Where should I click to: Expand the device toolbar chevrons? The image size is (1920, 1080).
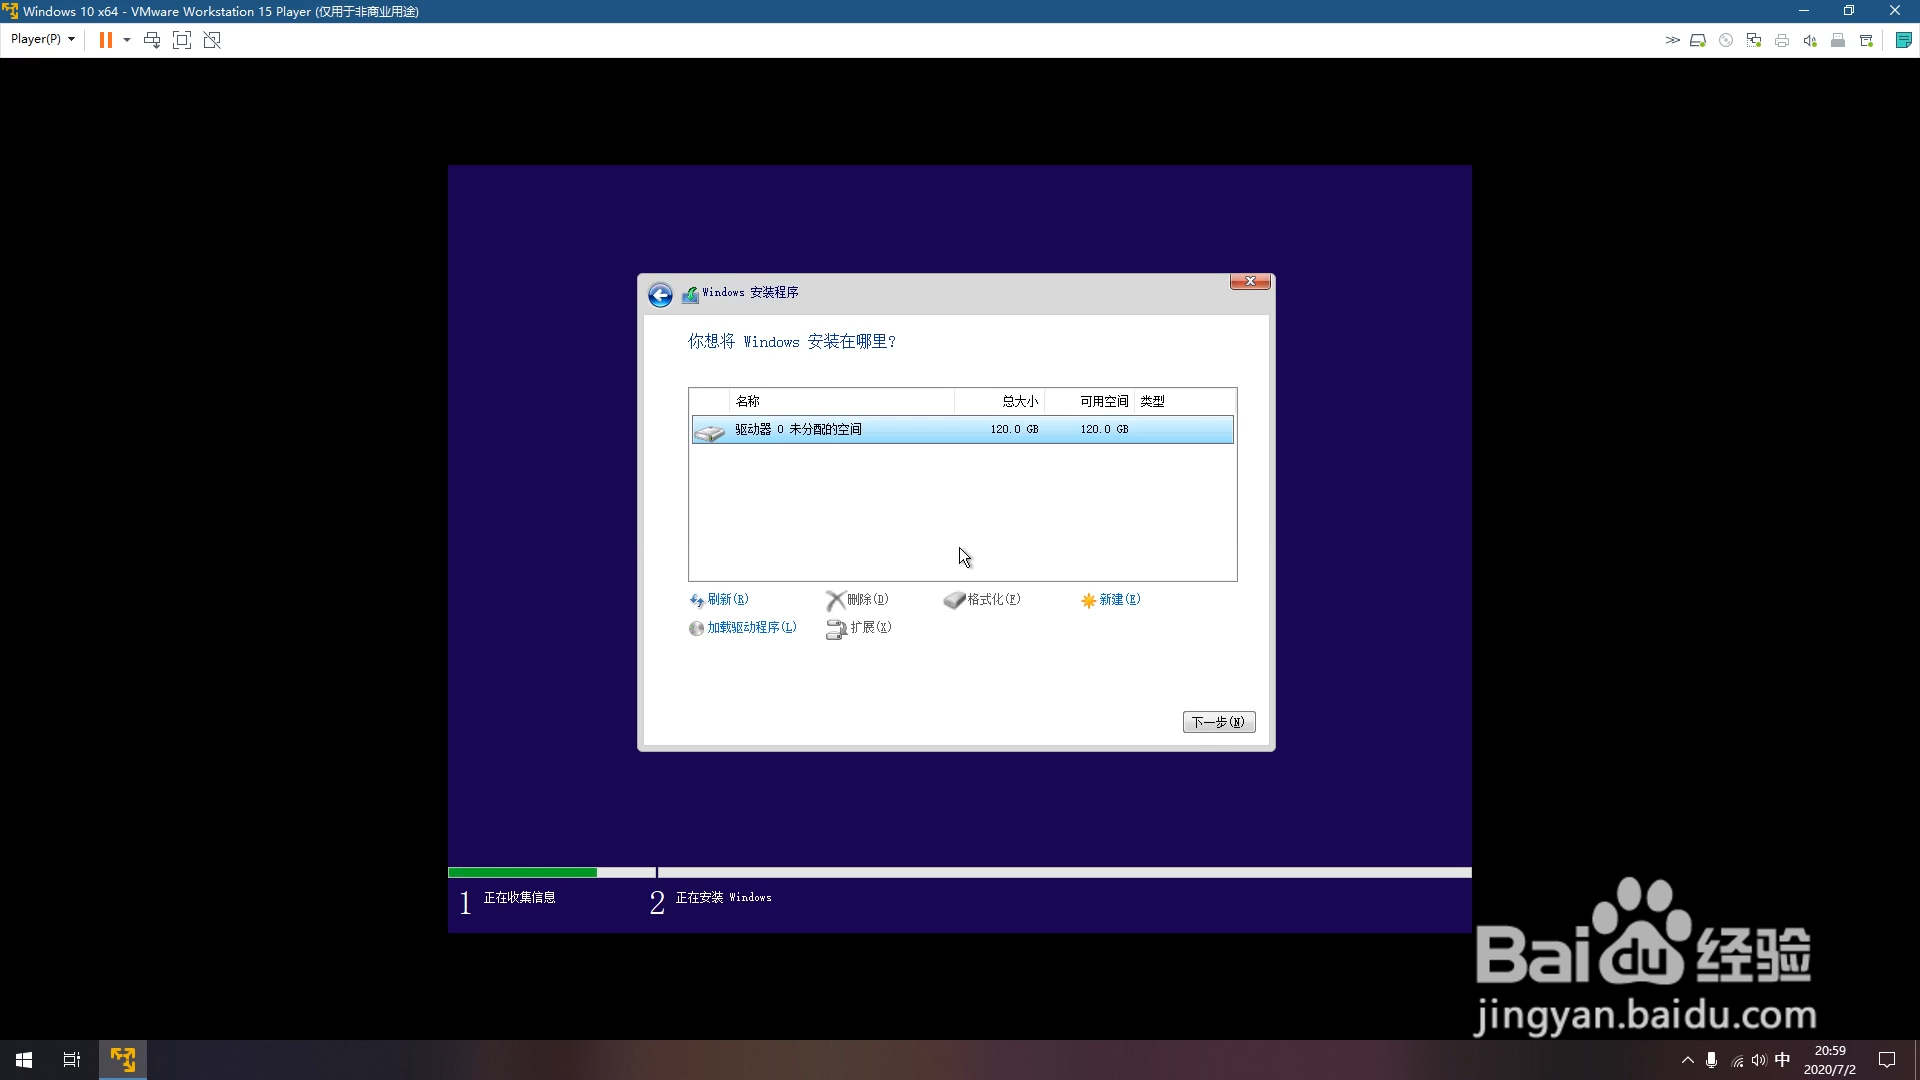click(1672, 40)
